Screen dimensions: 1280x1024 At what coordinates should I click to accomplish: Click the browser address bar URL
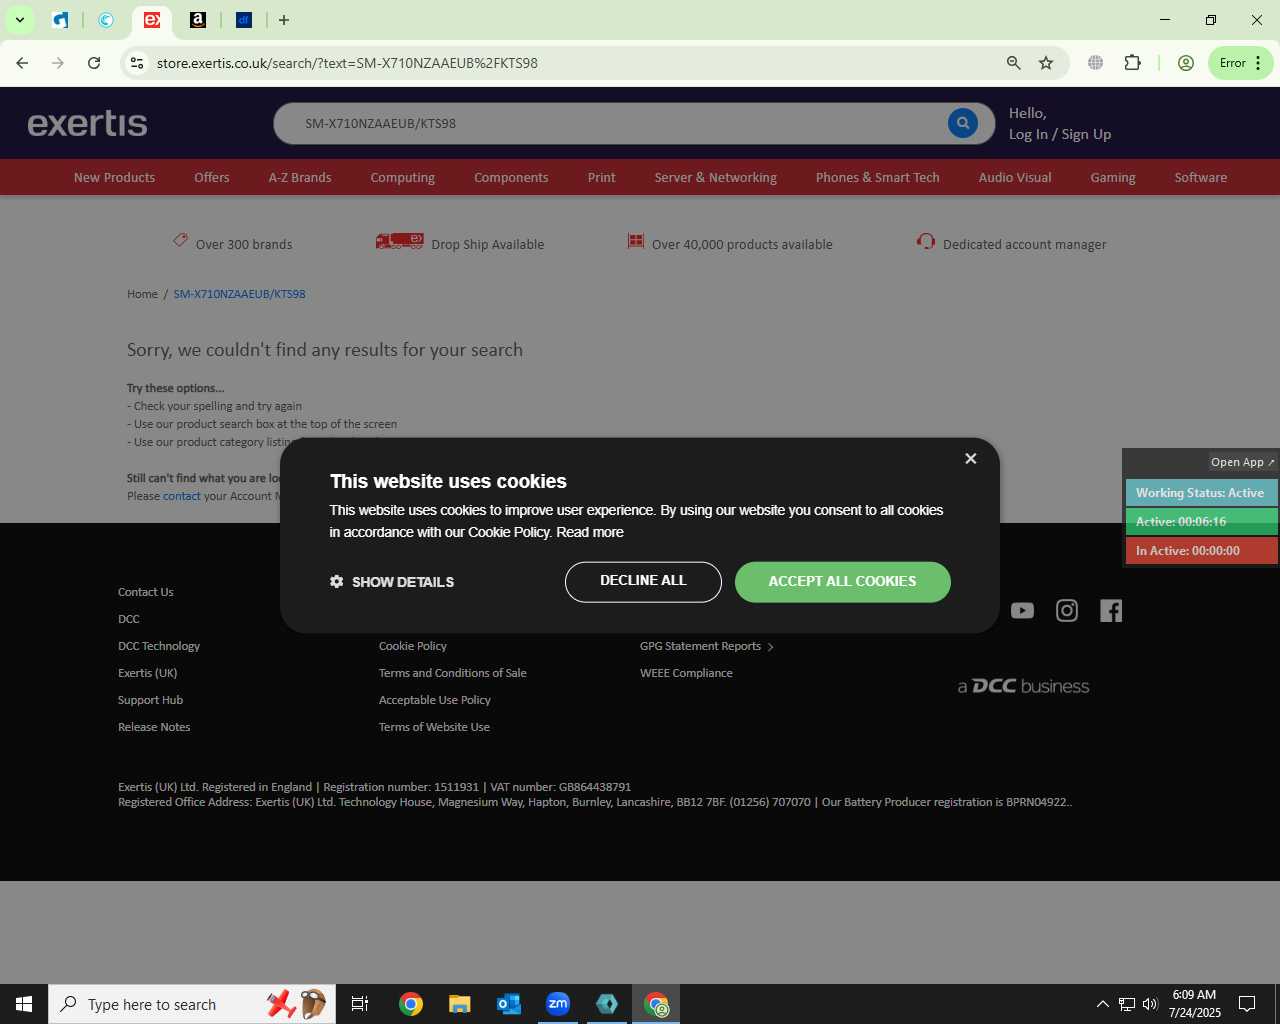tap(347, 63)
